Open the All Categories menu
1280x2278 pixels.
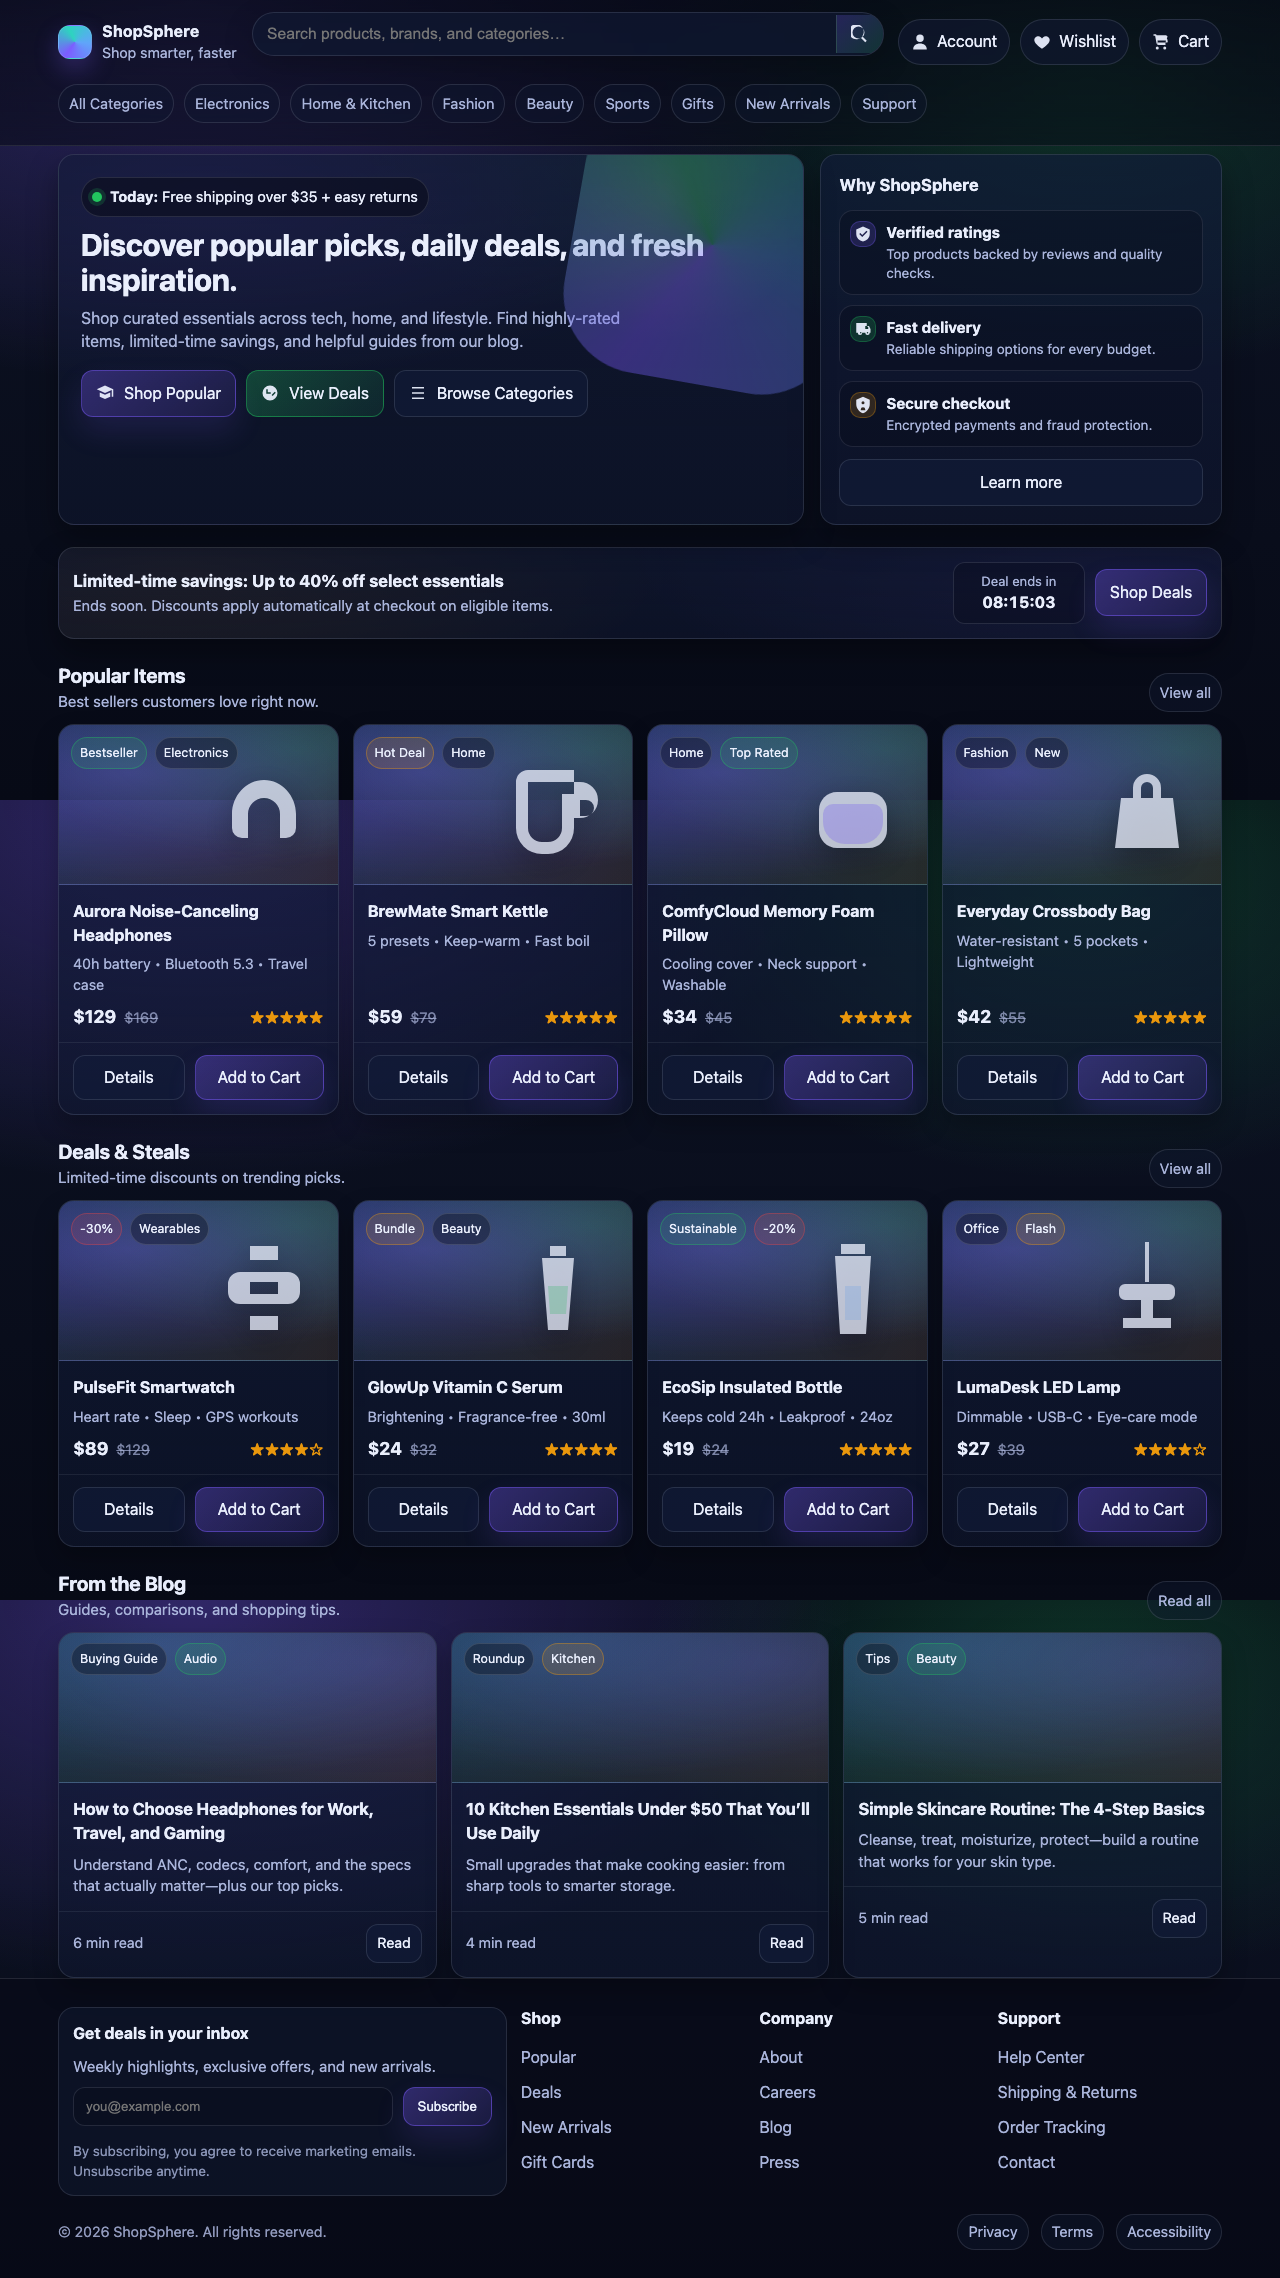click(x=115, y=103)
